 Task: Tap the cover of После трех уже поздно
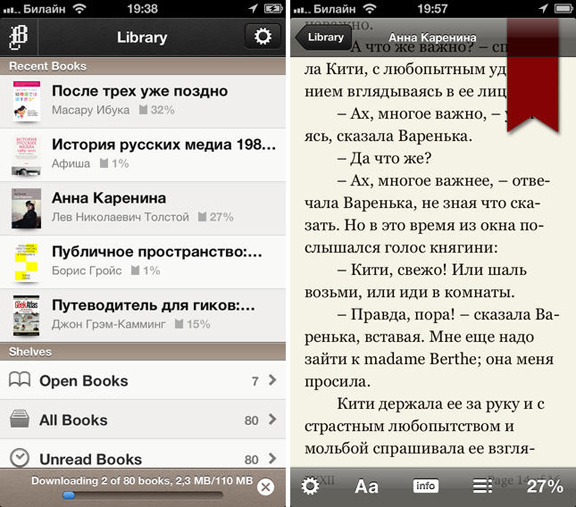[26, 101]
